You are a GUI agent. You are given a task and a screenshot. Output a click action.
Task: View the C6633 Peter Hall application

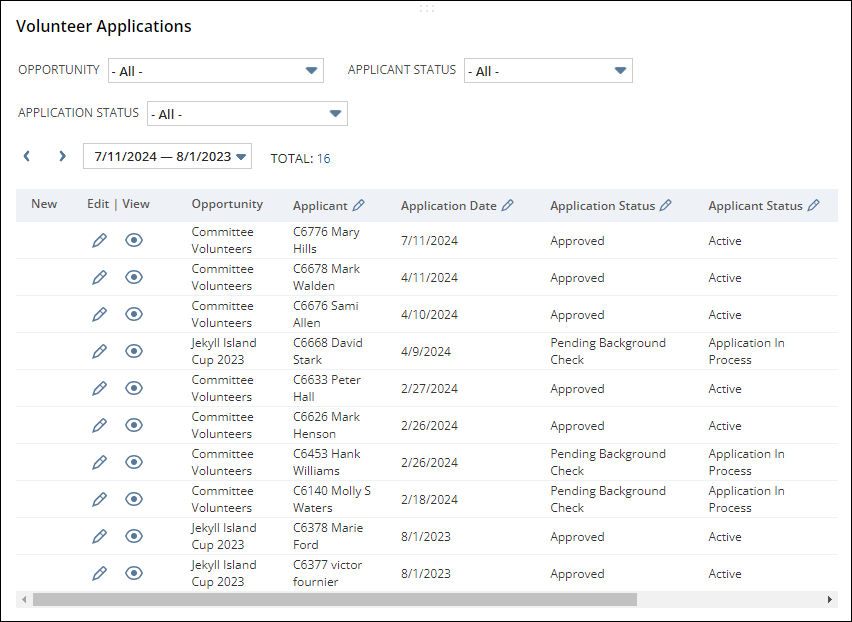(x=134, y=388)
